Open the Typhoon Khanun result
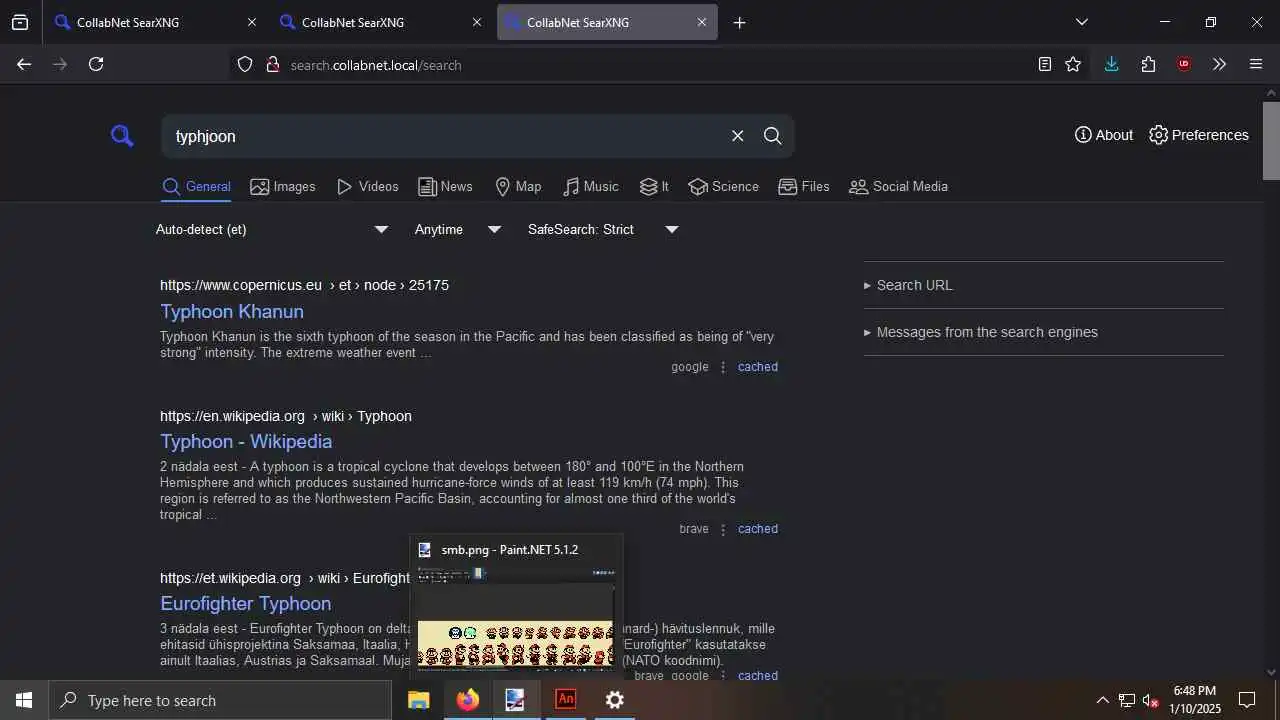Image resolution: width=1280 pixels, height=720 pixels. click(232, 311)
